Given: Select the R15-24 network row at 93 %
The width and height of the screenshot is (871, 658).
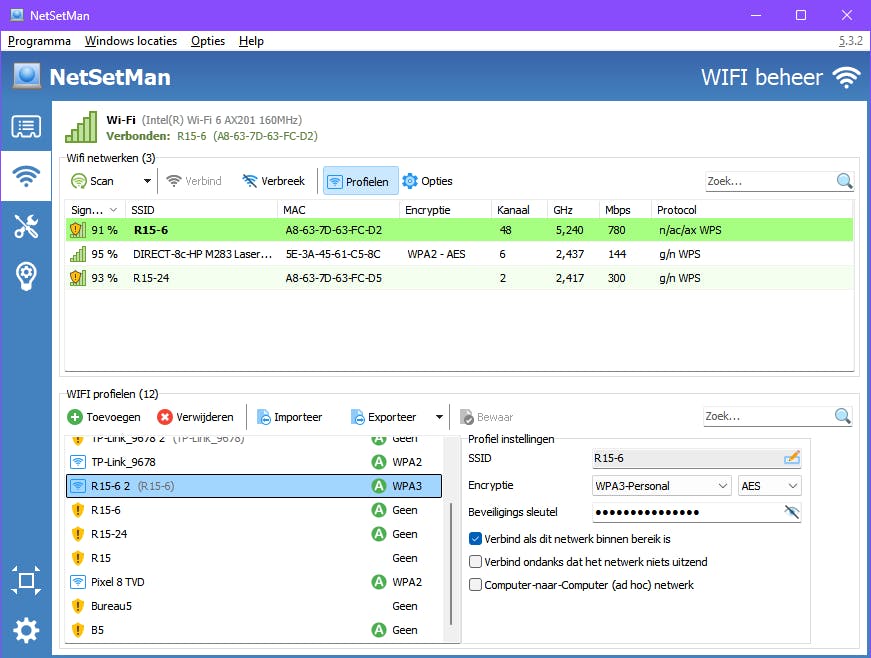Looking at the screenshot, I should click(459, 278).
